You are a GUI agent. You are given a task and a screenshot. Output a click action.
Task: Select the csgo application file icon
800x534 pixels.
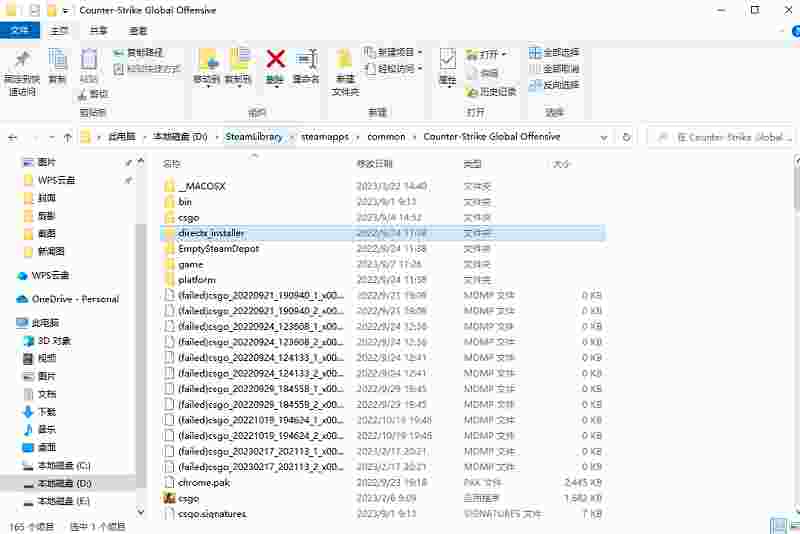[169, 498]
